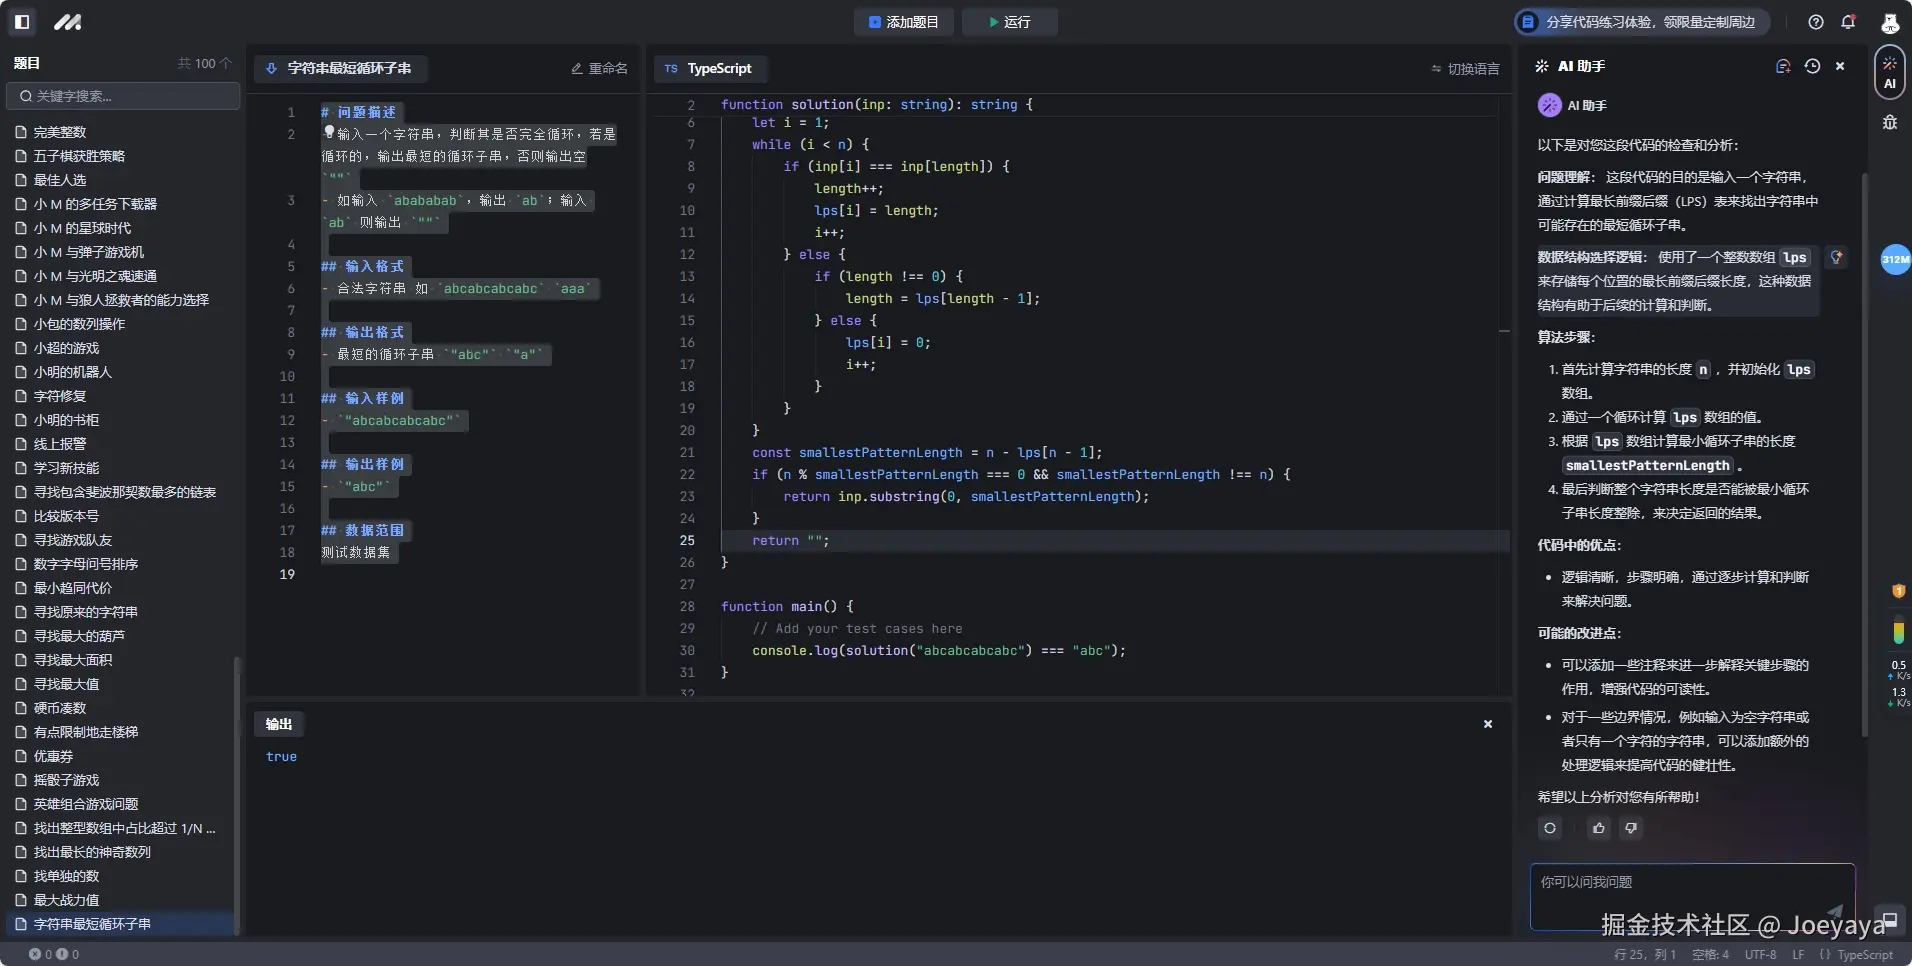Like the AI response with thumbs up
The height and width of the screenshot is (966, 1912).
pyautogui.click(x=1599, y=828)
